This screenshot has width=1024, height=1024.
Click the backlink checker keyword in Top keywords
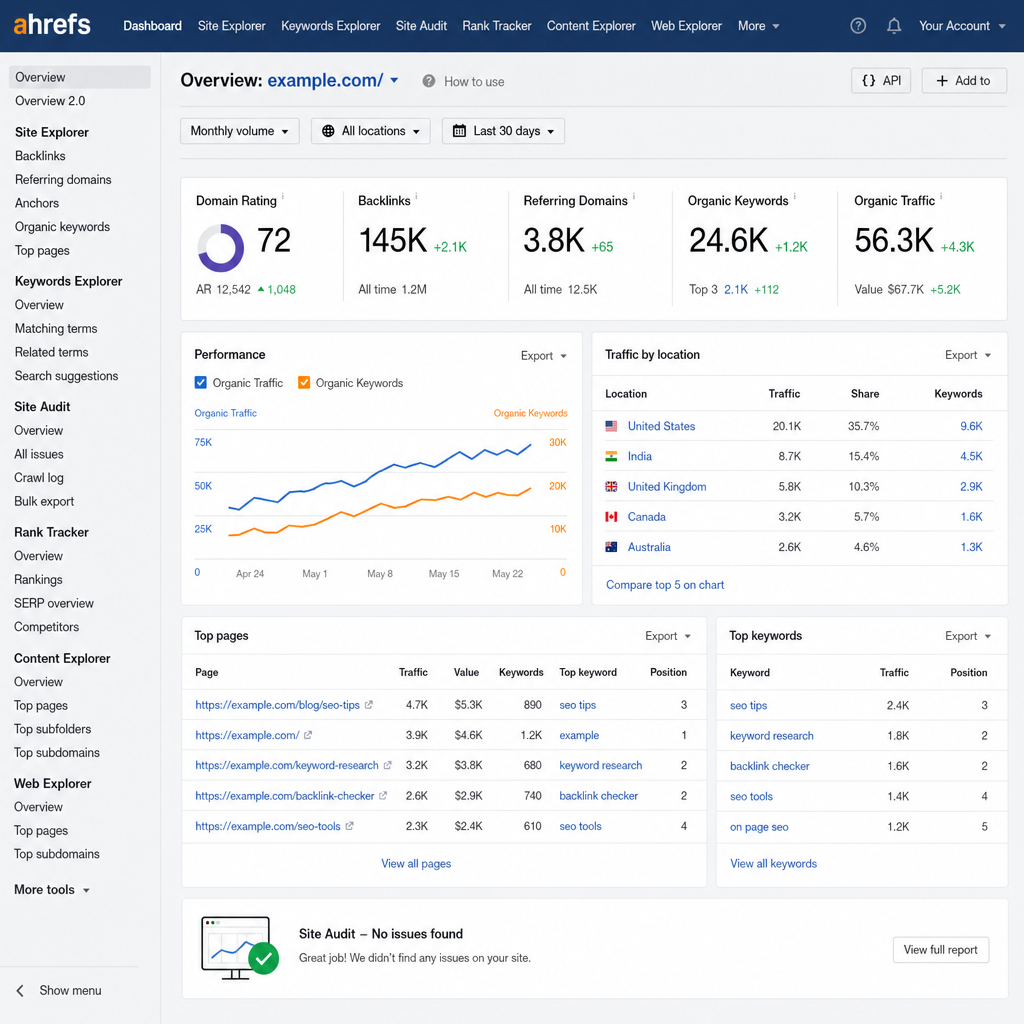pos(769,765)
